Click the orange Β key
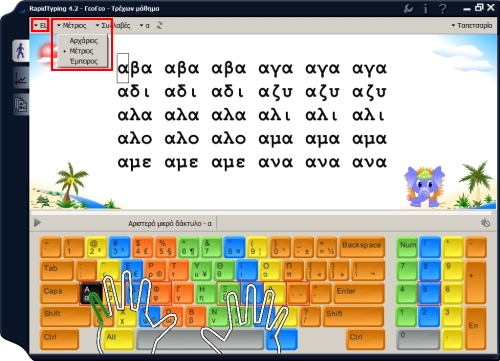 [196, 316]
